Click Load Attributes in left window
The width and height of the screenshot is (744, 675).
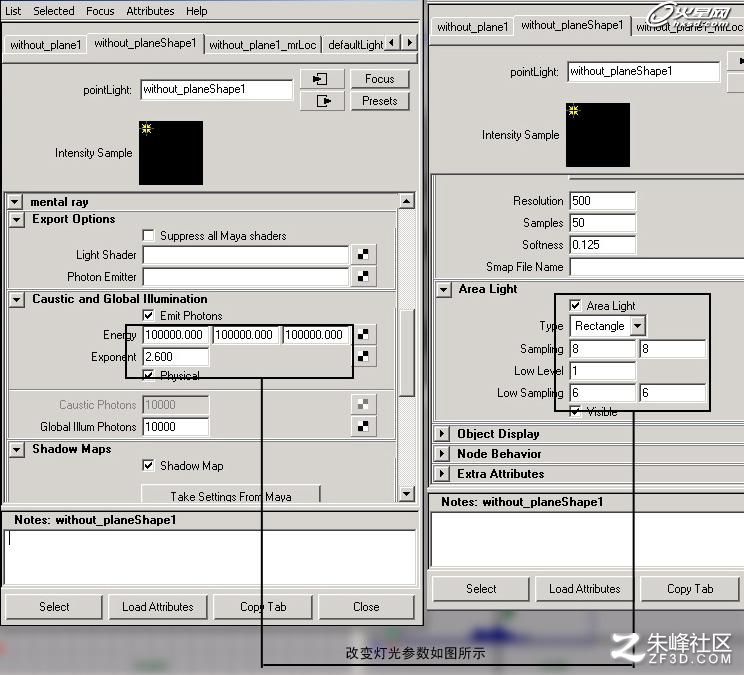coord(158,607)
